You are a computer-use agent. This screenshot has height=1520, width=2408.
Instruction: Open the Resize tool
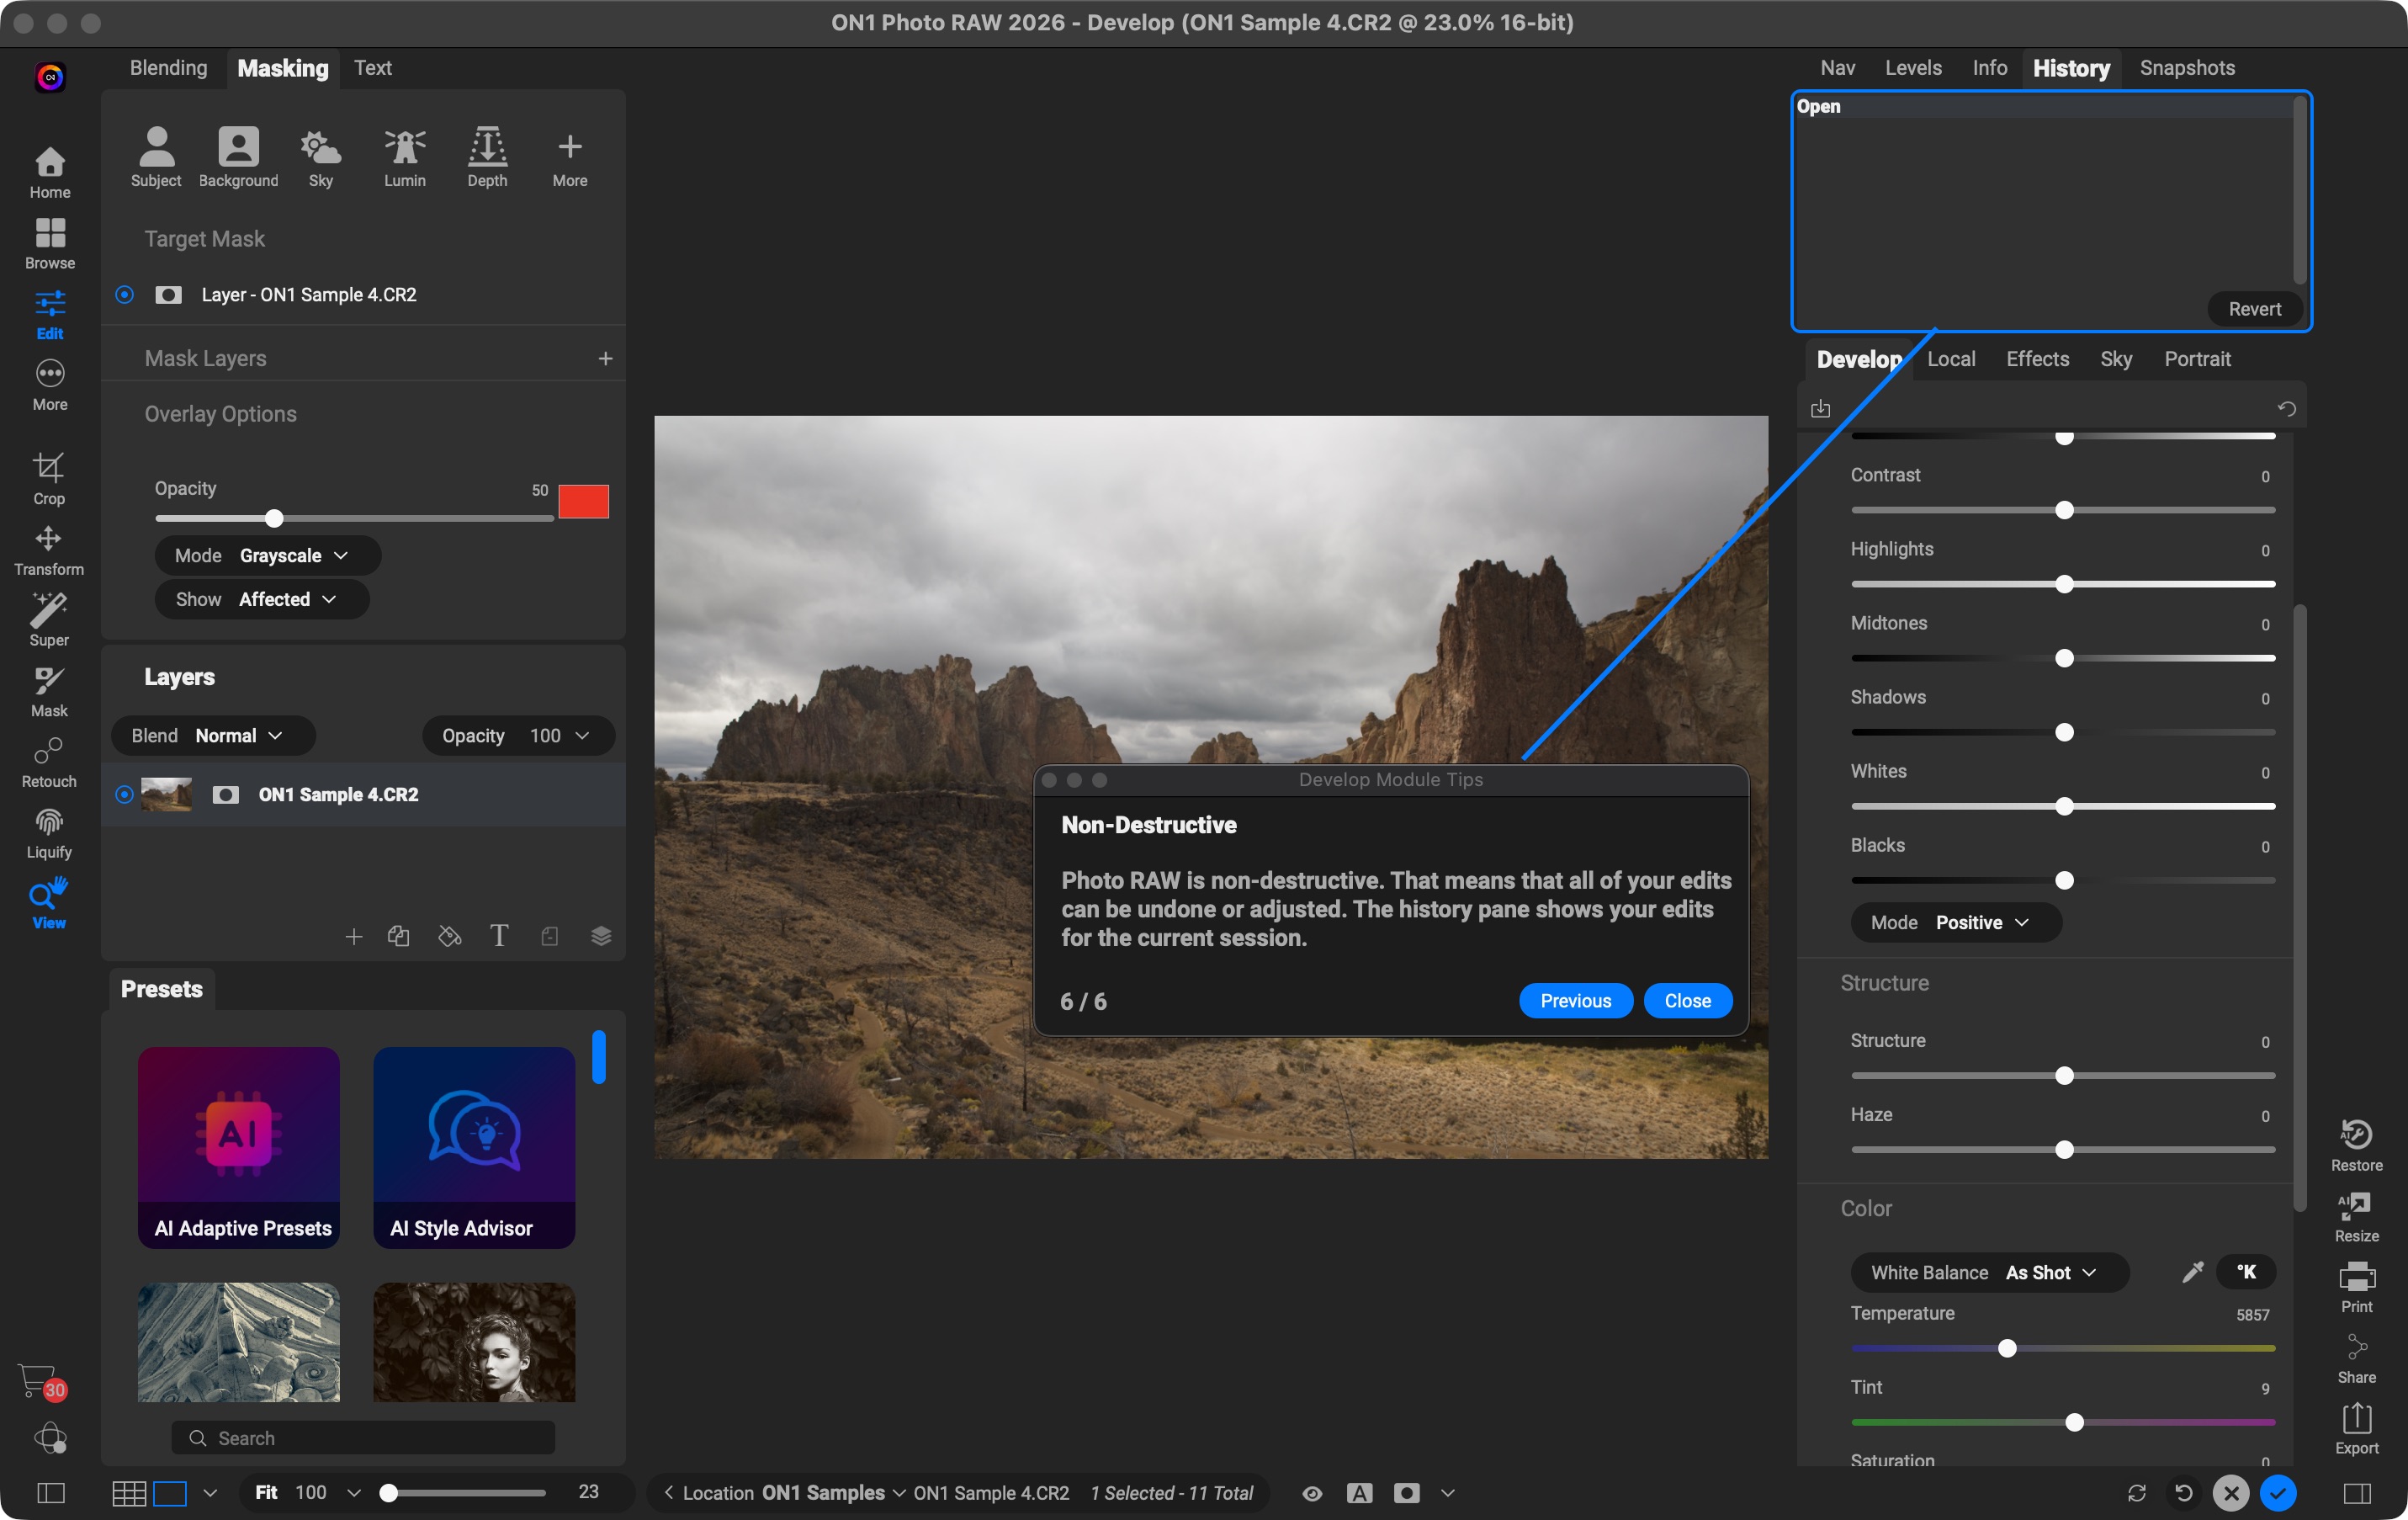click(2356, 1216)
